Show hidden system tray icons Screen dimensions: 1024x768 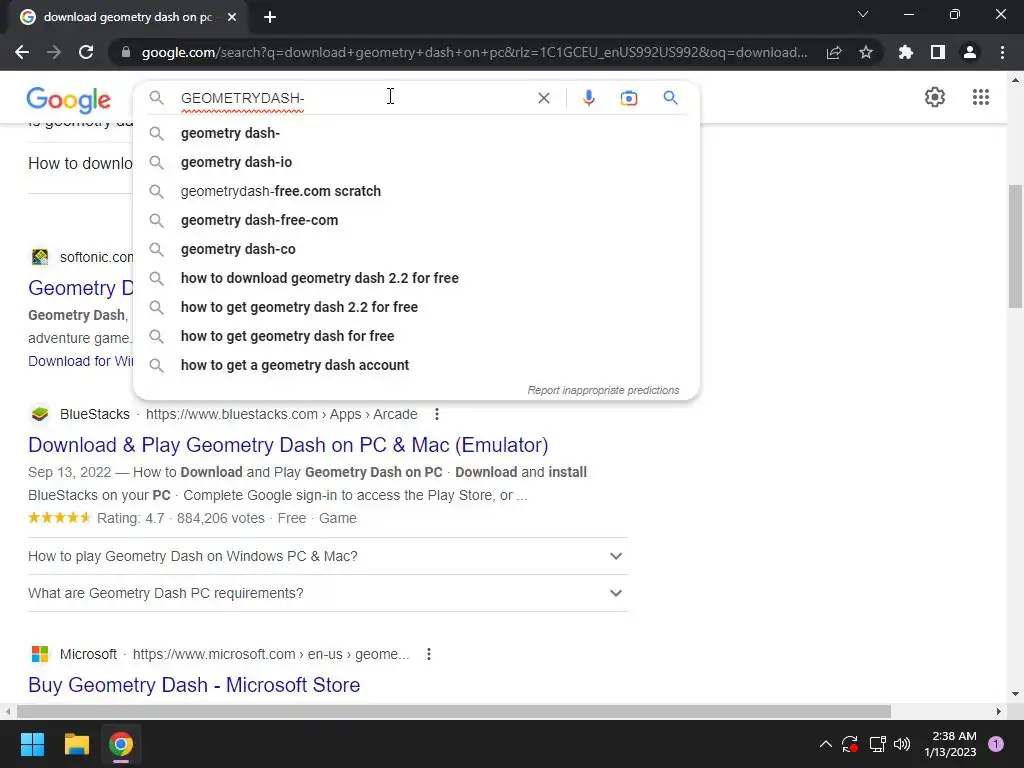pyautogui.click(x=825, y=744)
